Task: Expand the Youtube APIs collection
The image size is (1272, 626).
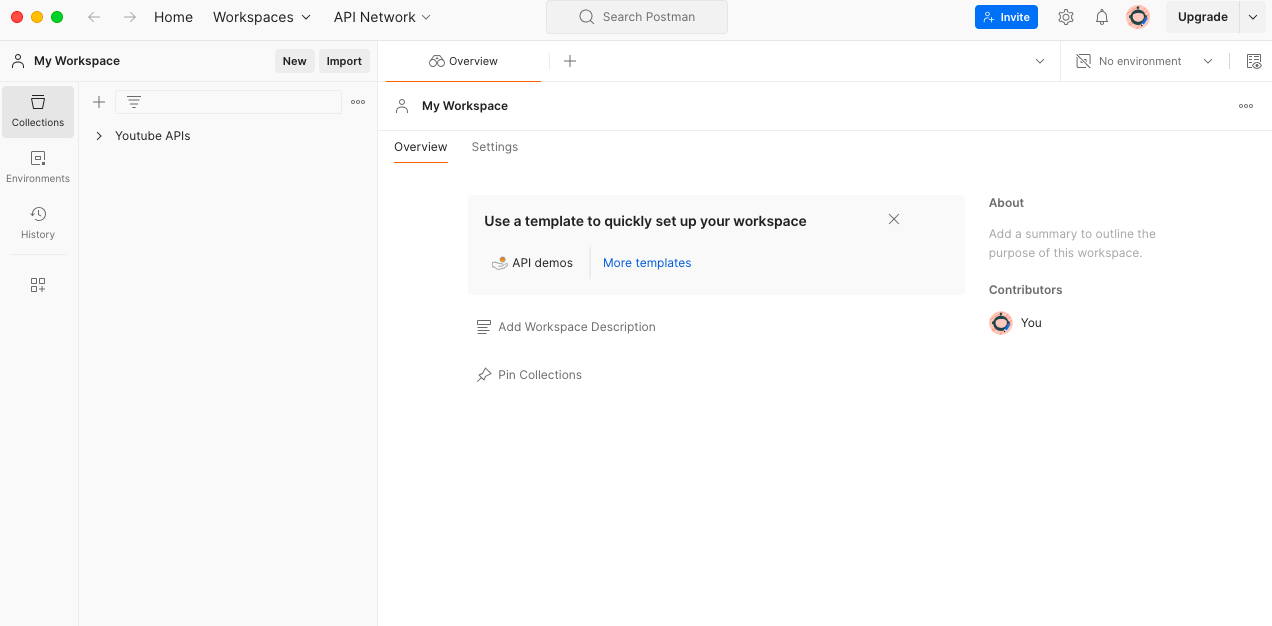Action: pos(99,136)
